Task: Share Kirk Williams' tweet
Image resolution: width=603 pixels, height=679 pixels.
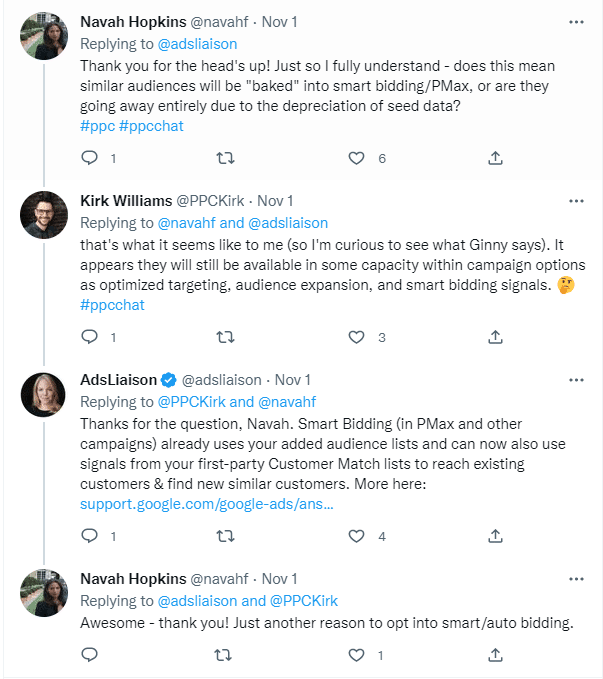Action: 495,337
